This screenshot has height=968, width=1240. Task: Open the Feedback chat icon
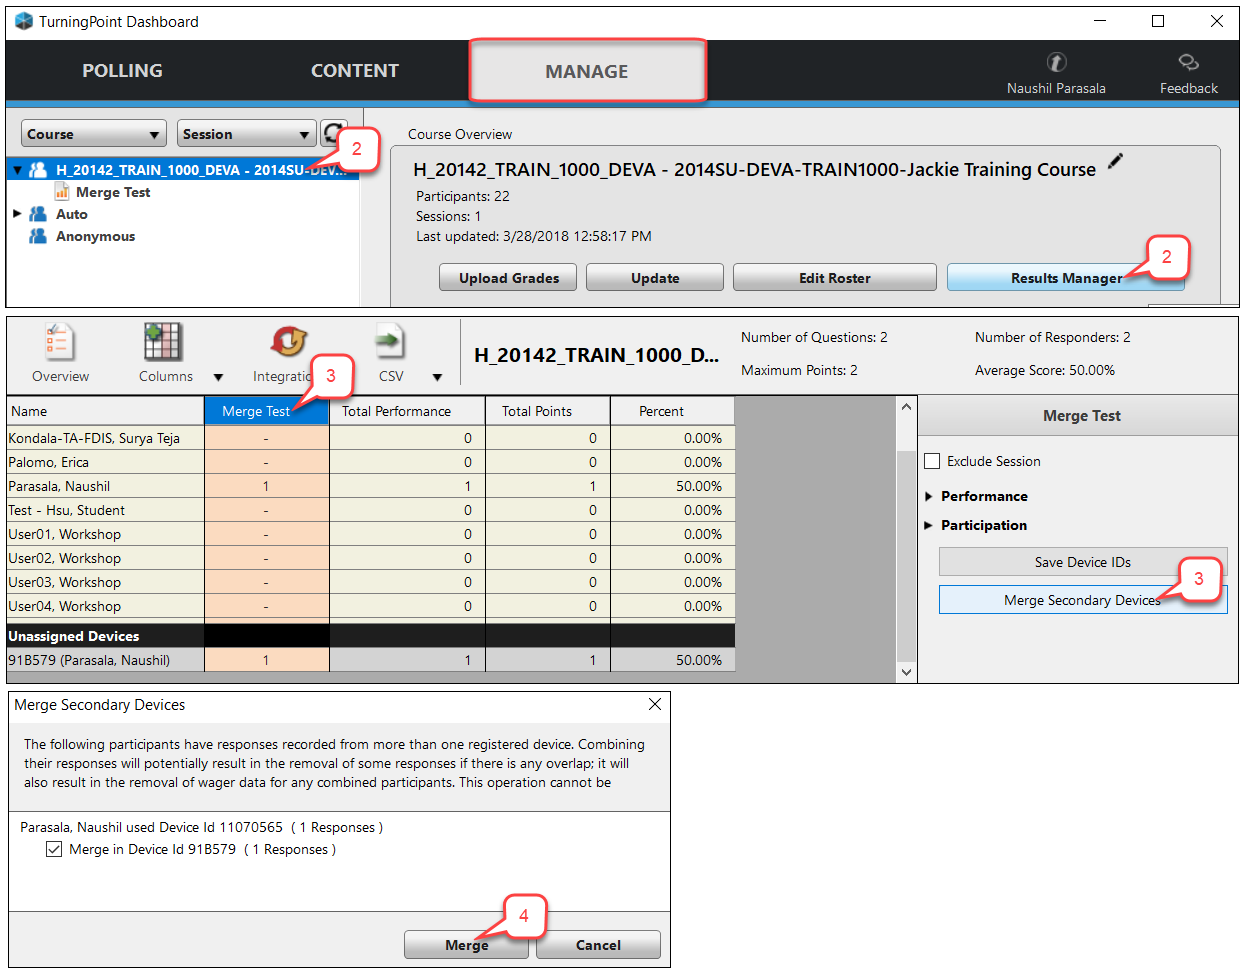[x=1188, y=62]
